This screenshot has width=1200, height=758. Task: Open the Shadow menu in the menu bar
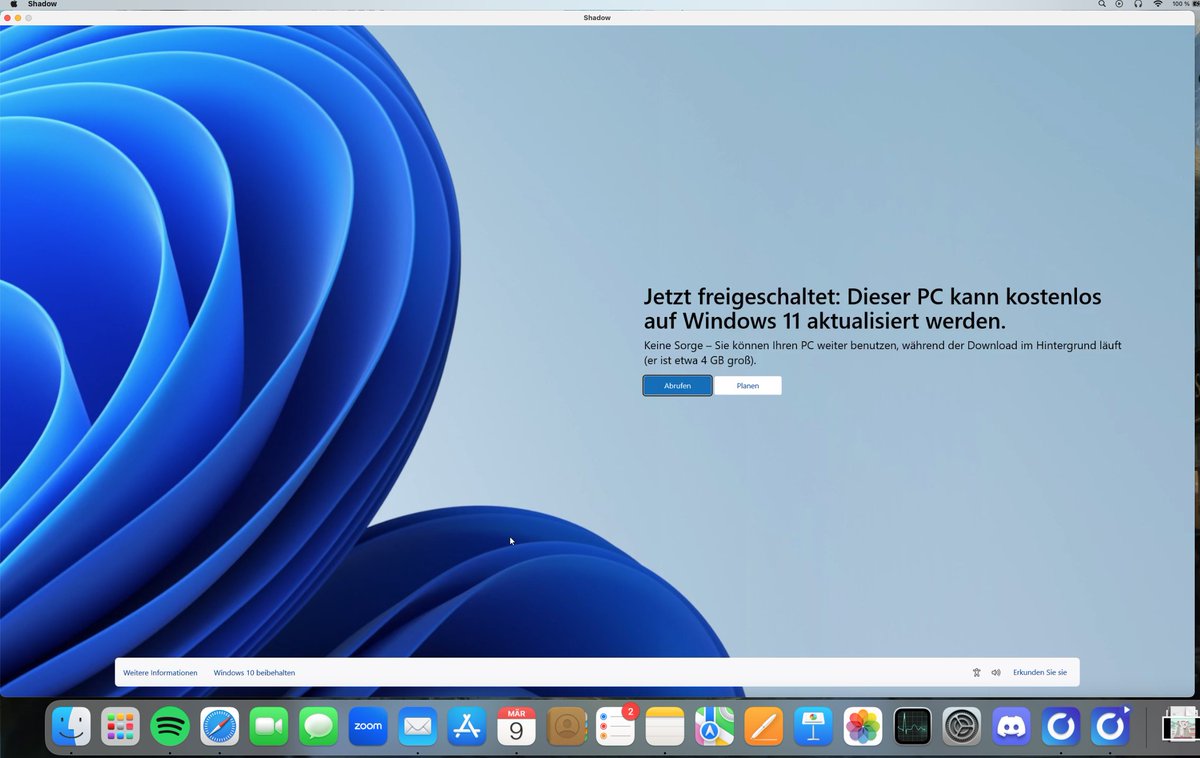coord(42,4)
